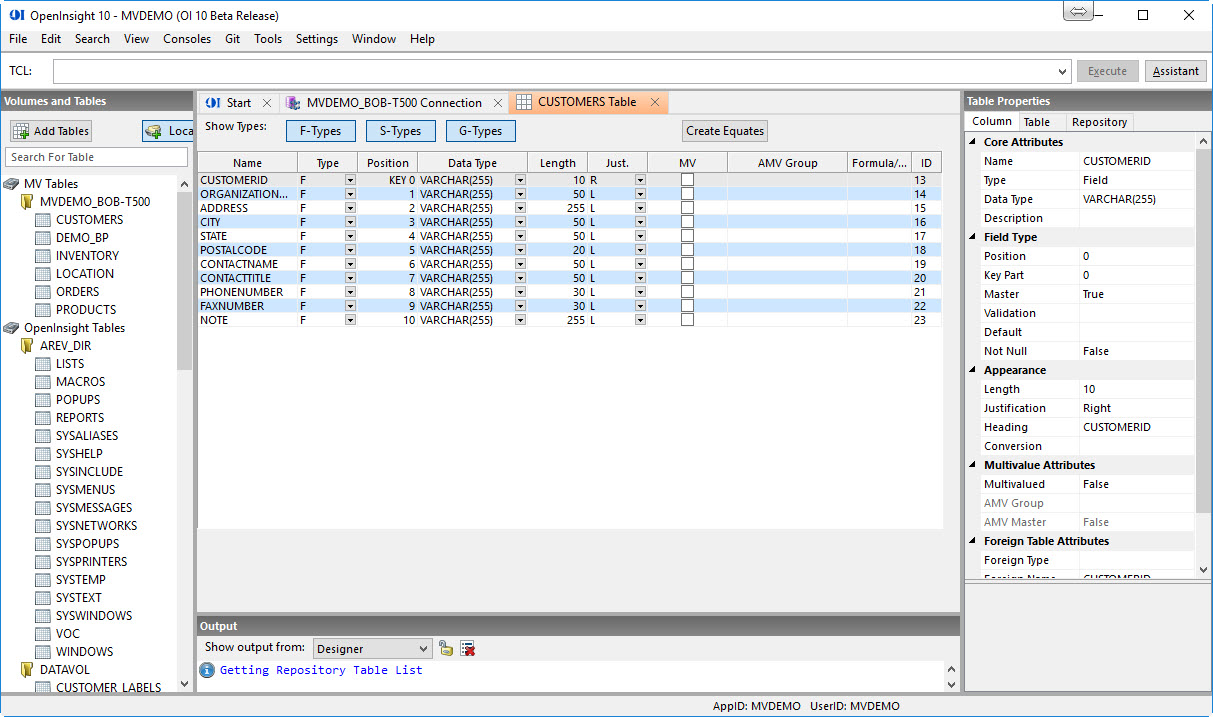
Task: Close the MVDEMO_BOB-T500 Connection tab
Action: coord(498,103)
